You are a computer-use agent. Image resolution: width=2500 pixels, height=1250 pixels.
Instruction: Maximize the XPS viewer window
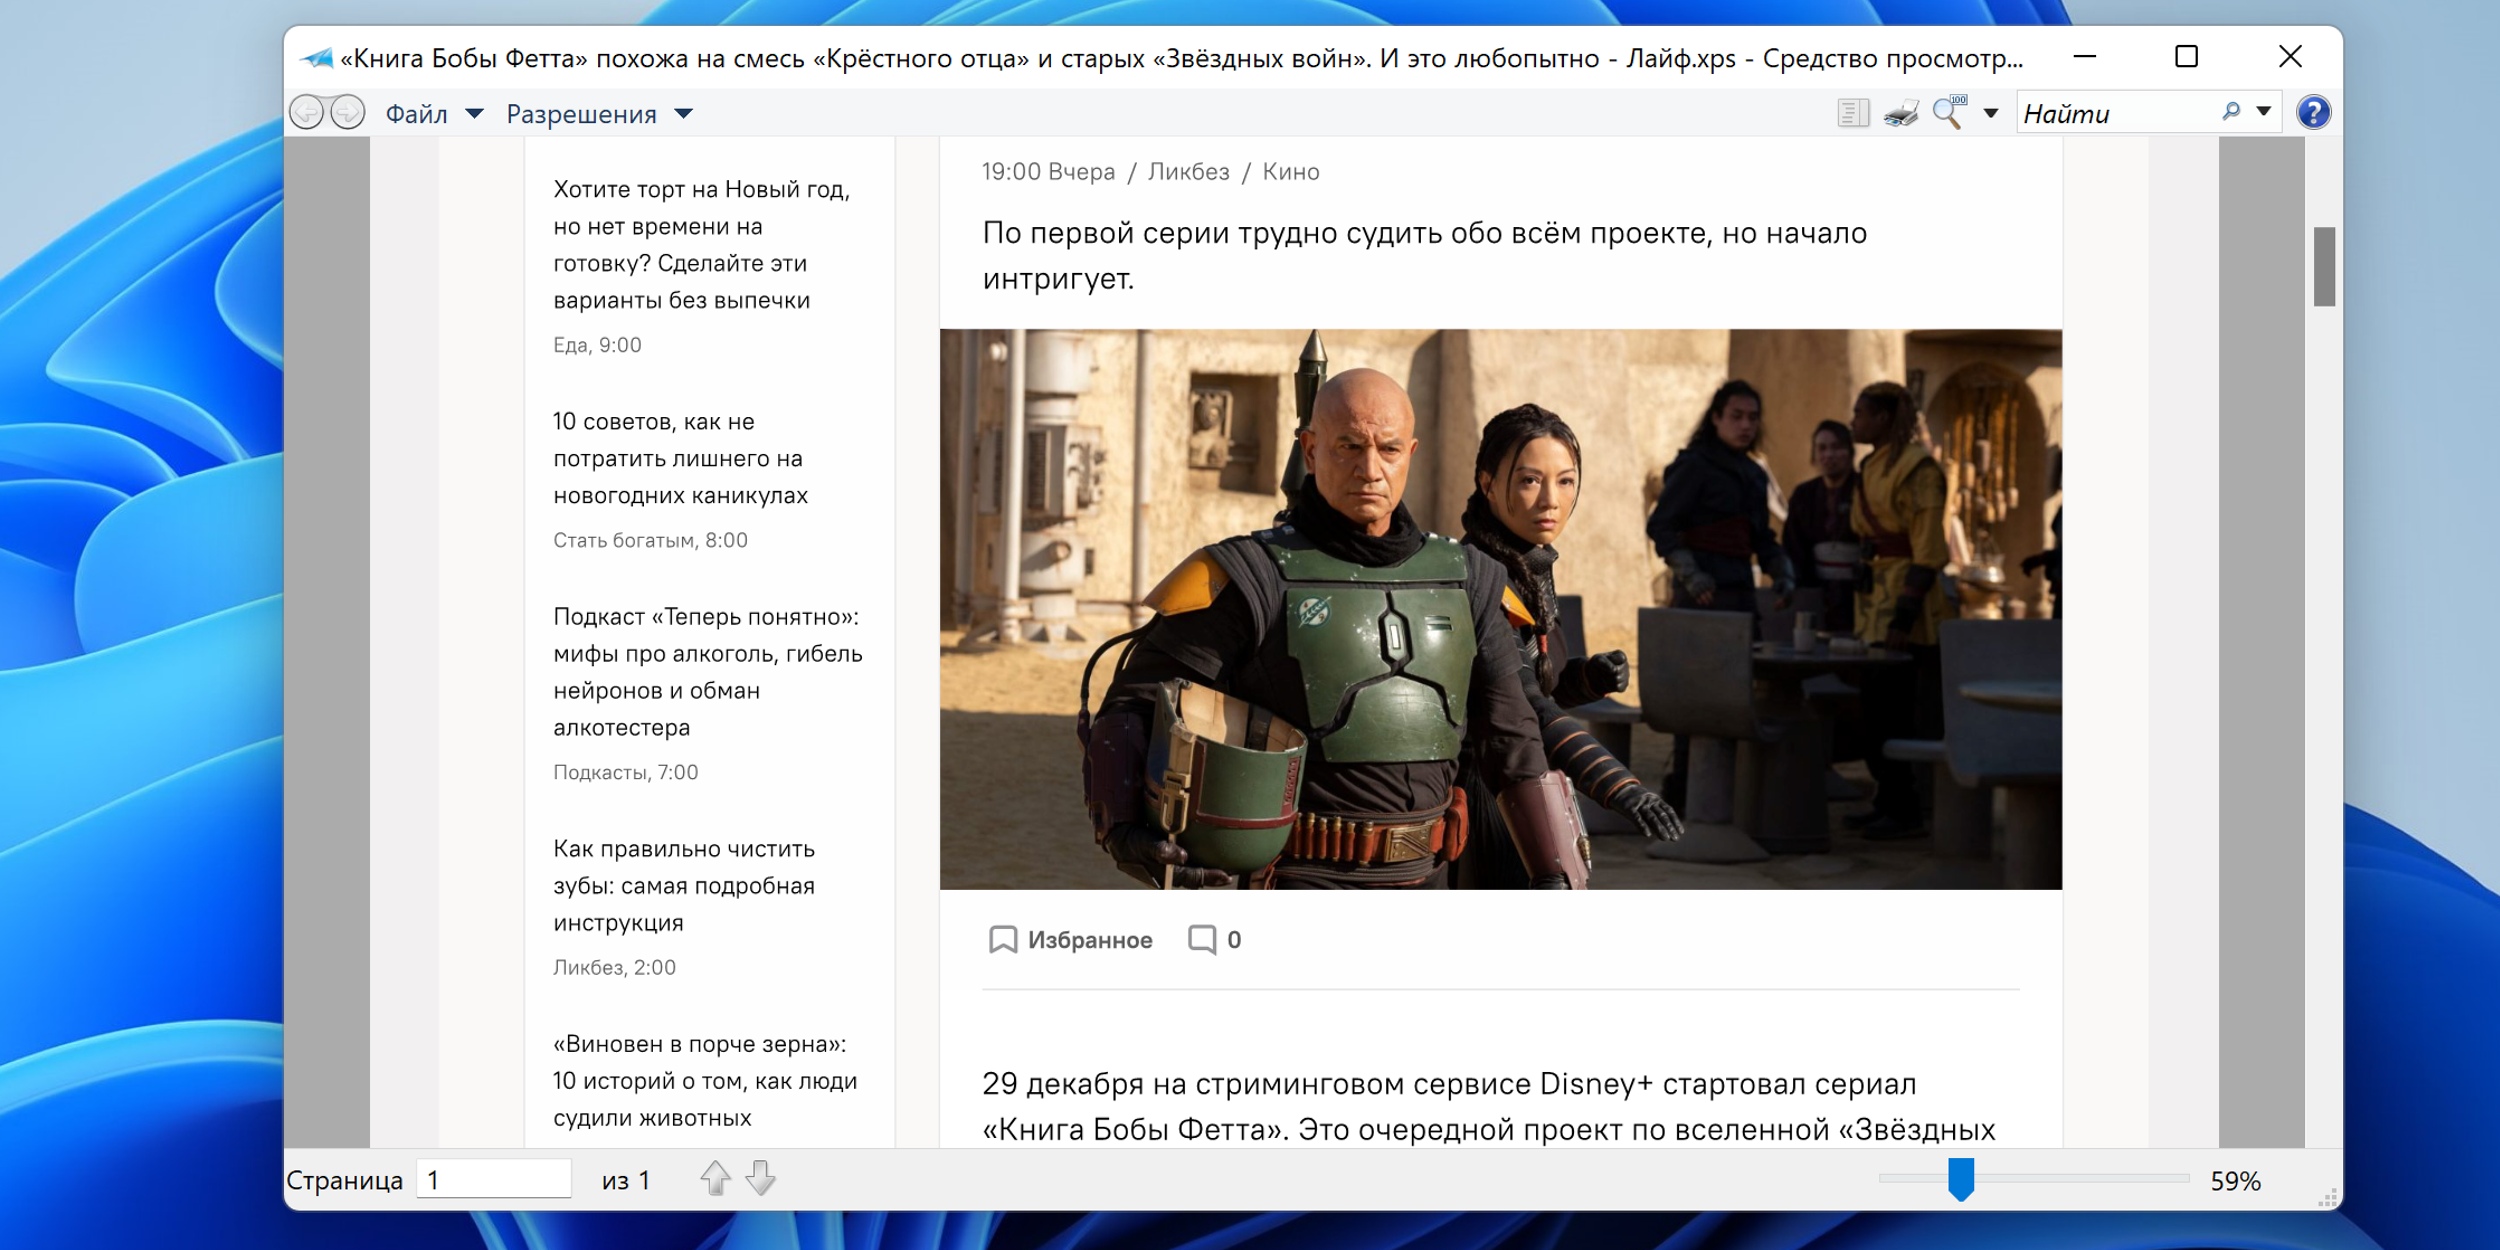tap(2187, 57)
